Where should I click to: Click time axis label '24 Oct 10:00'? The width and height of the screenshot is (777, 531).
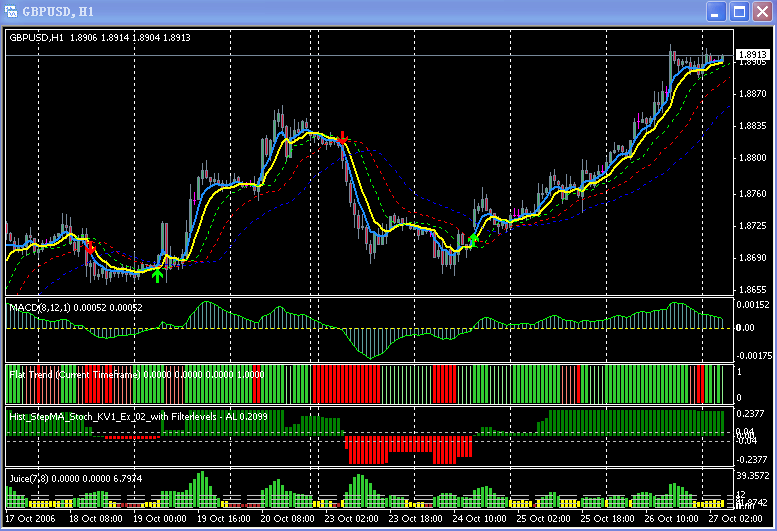click(x=479, y=519)
